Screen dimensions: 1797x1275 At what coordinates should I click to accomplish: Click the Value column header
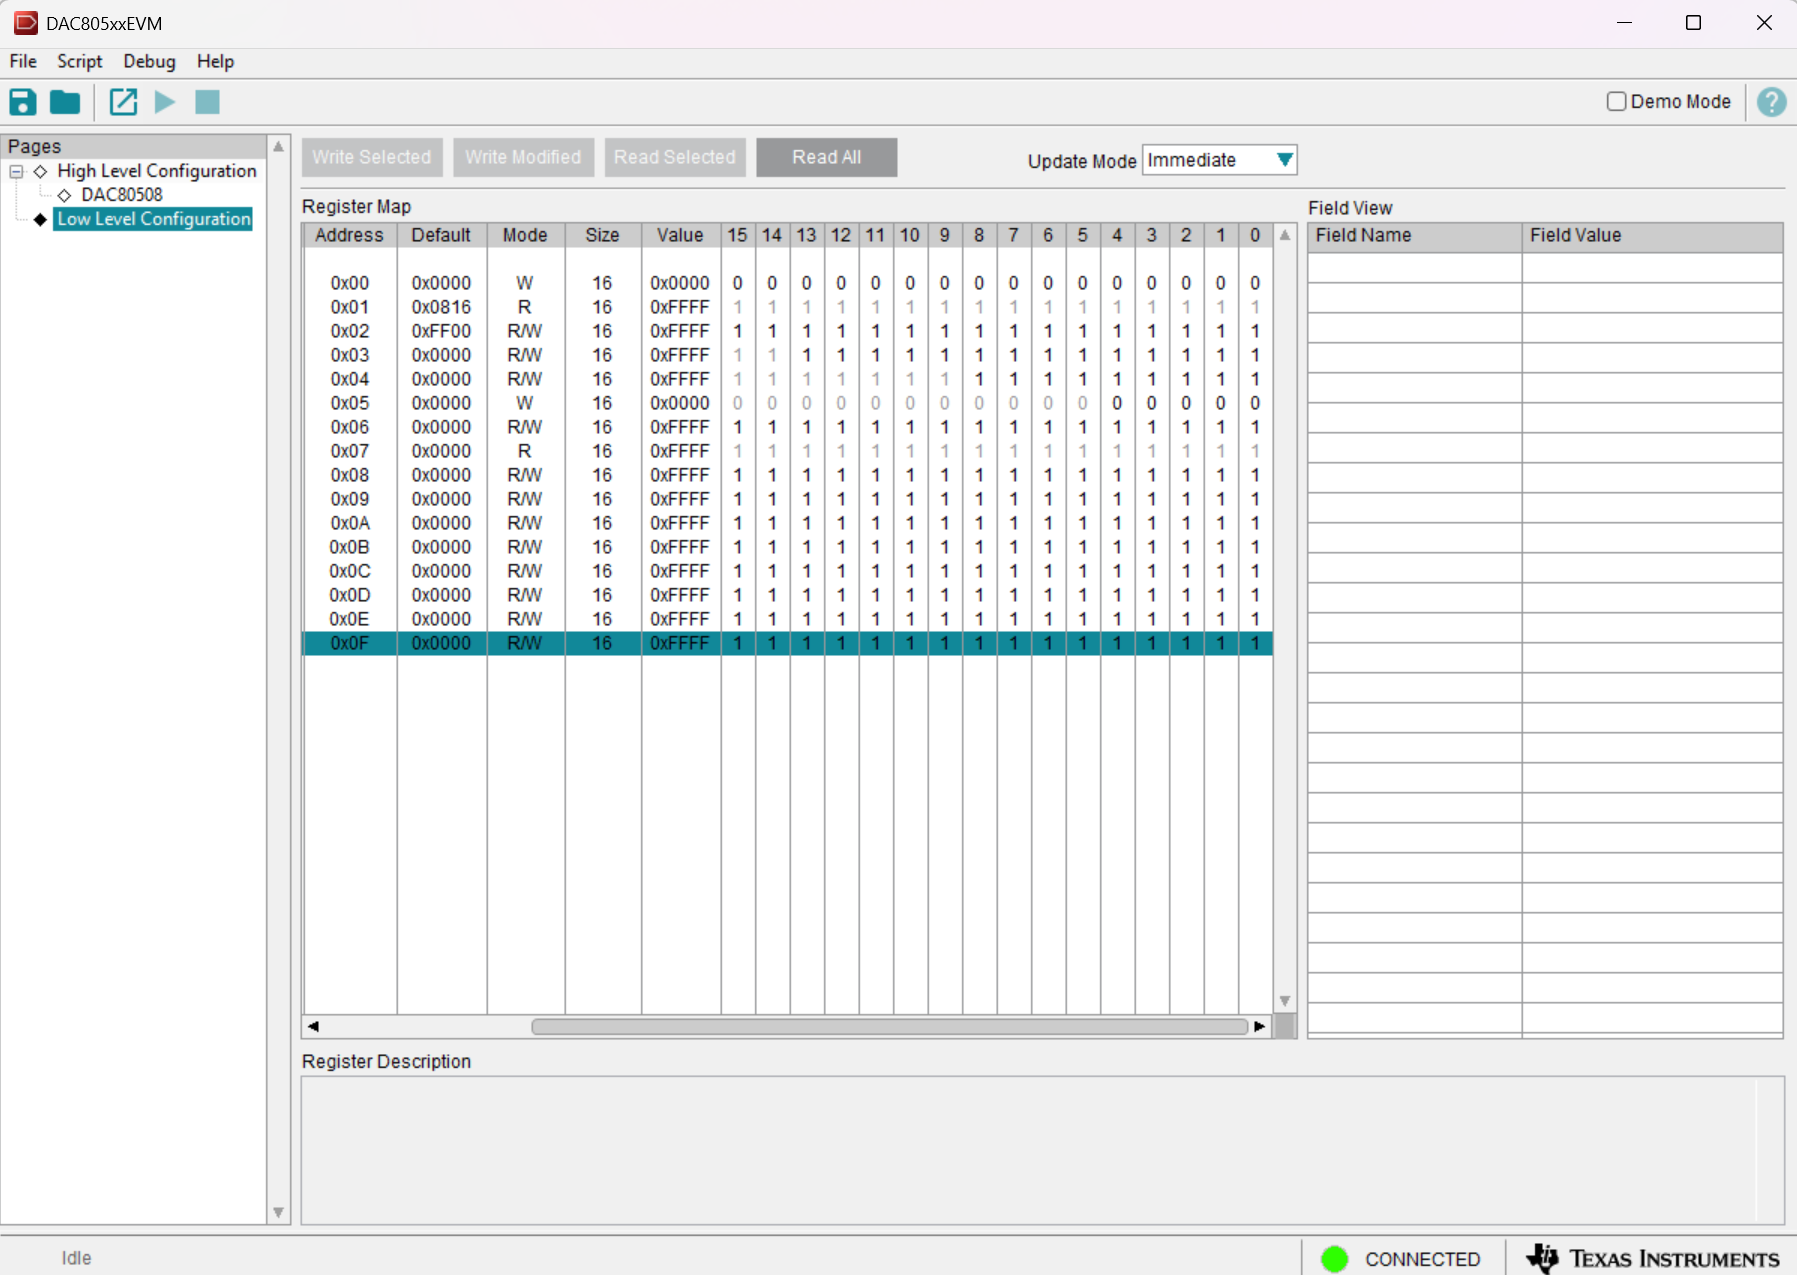pyautogui.click(x=681, y=235)
